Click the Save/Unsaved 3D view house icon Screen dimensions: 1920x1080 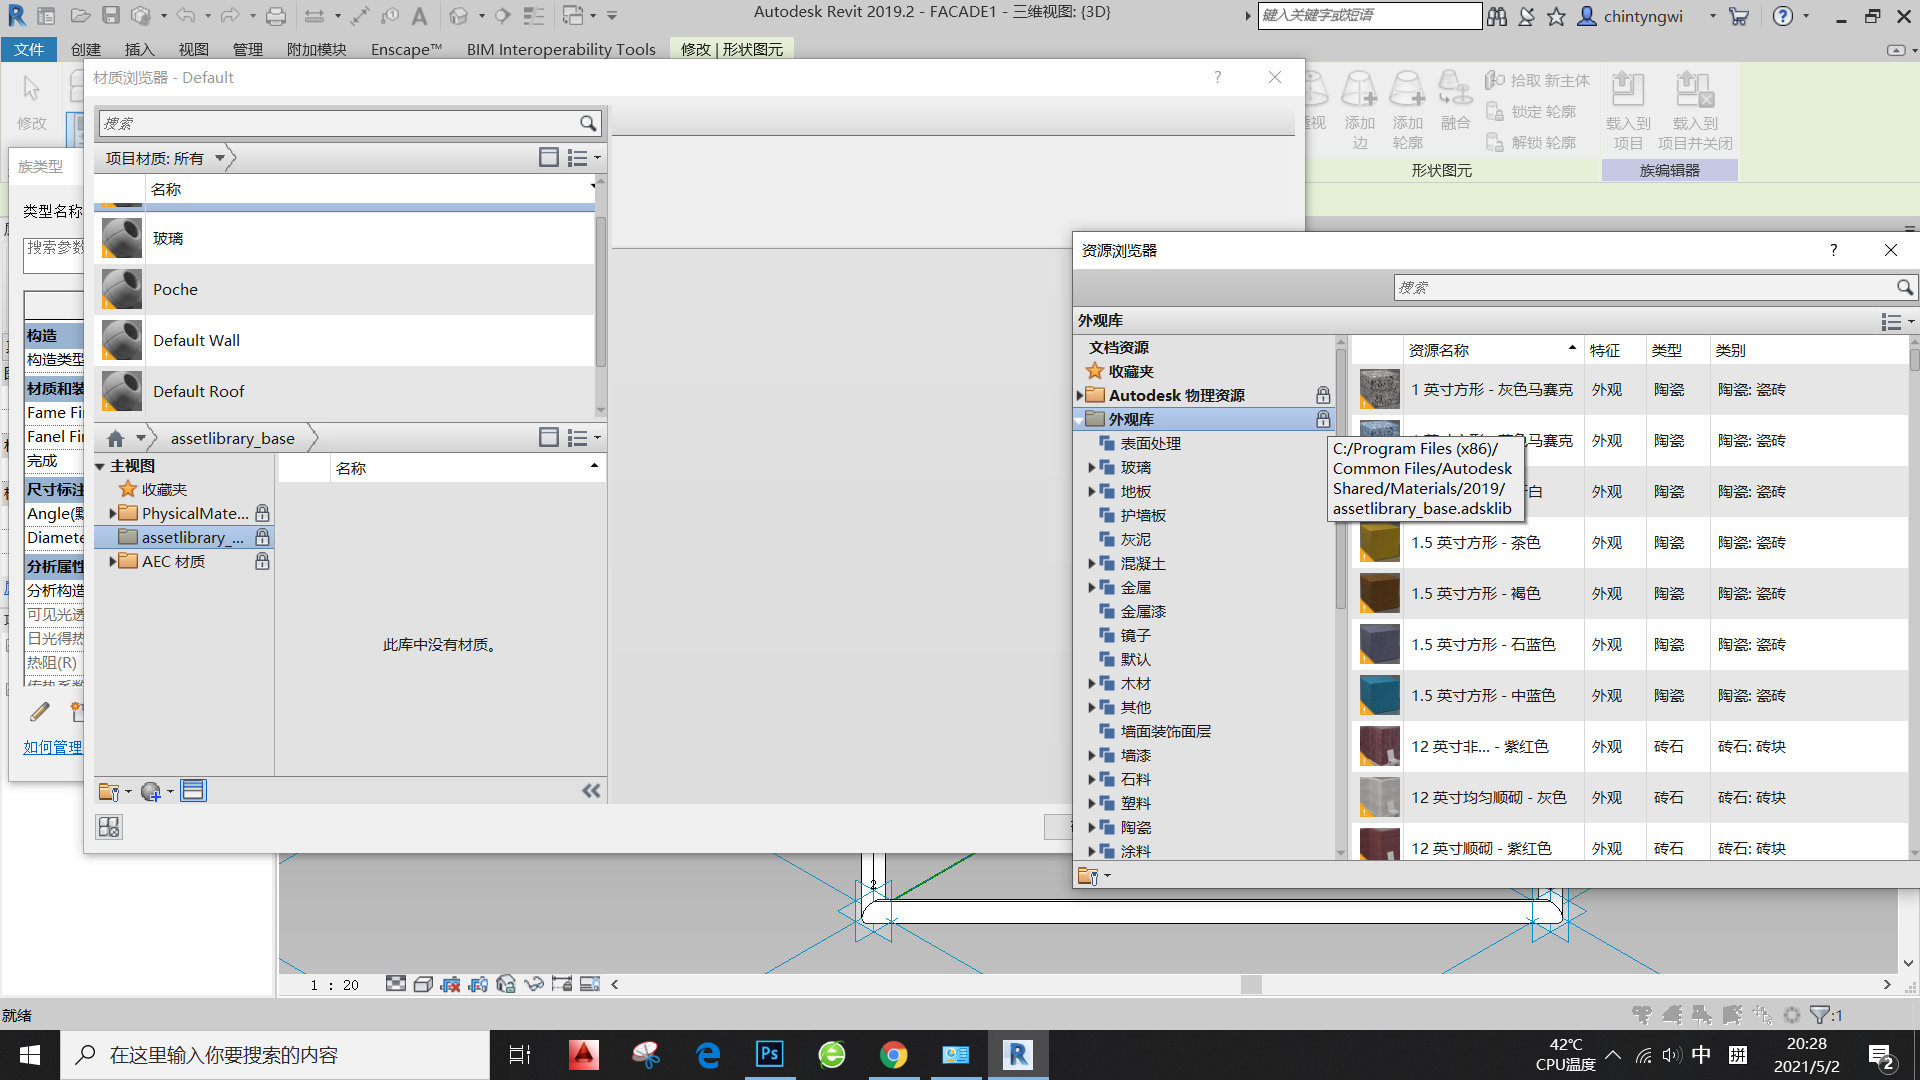tap(505, 984)
